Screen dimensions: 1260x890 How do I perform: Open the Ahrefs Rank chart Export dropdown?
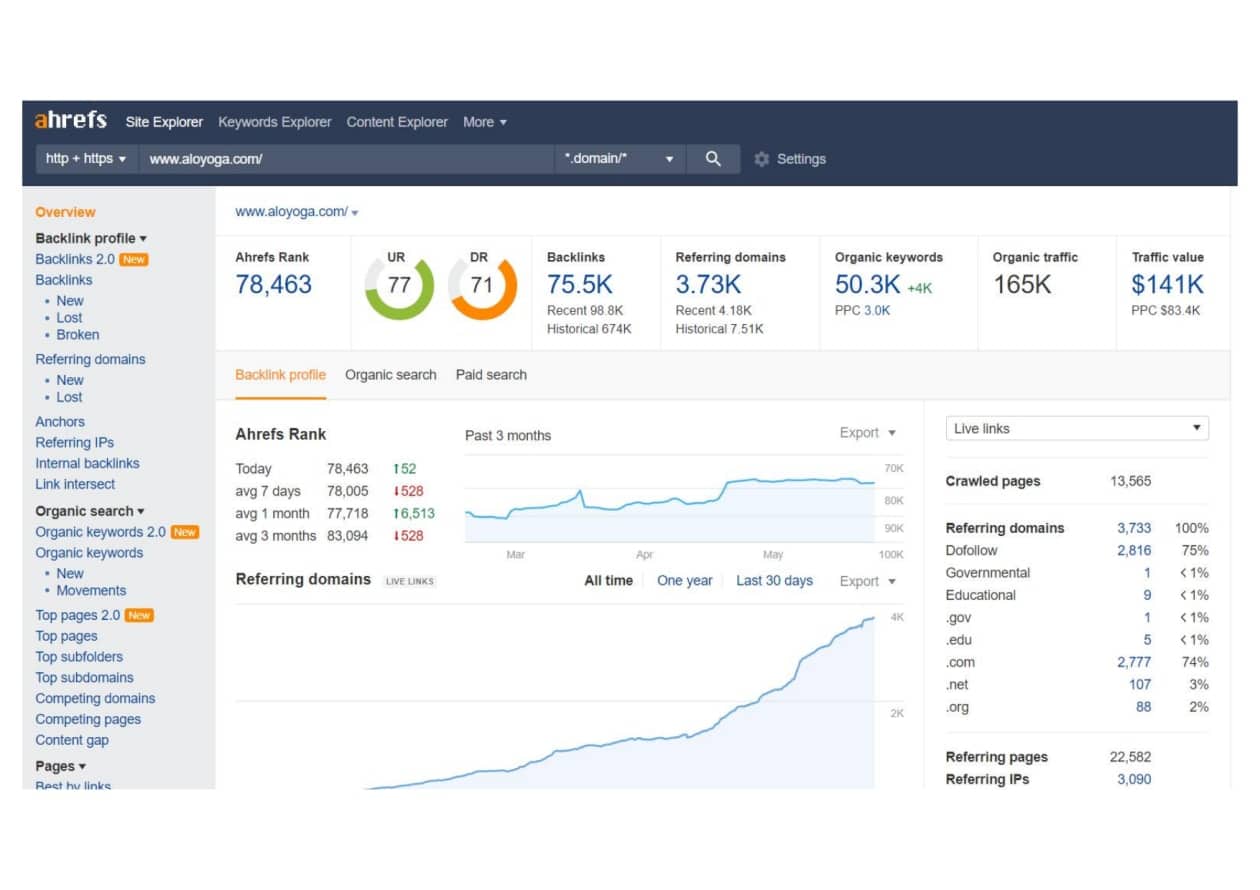coord(868,433)
